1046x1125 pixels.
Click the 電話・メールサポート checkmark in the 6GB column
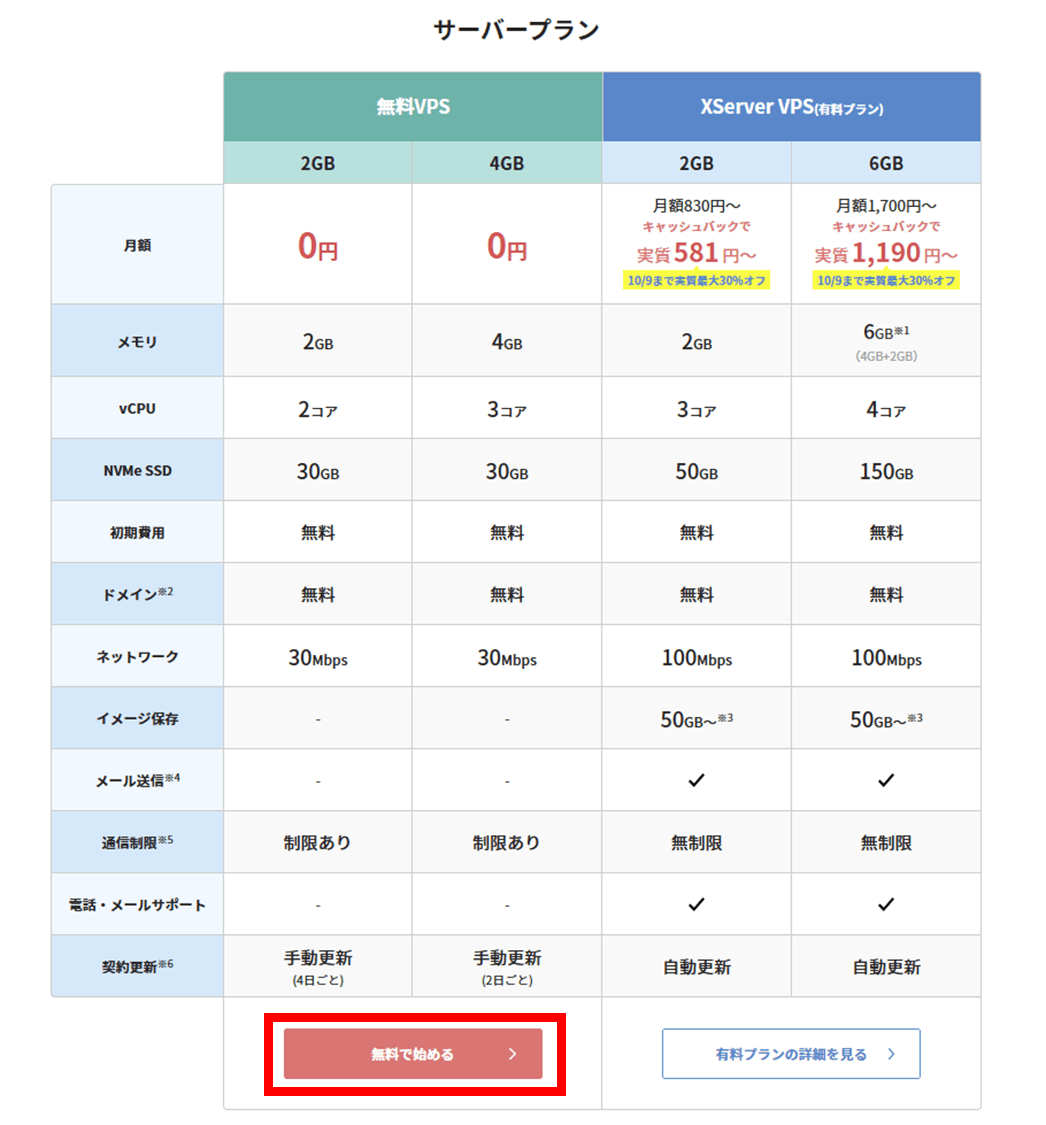(x=885, y=904)
